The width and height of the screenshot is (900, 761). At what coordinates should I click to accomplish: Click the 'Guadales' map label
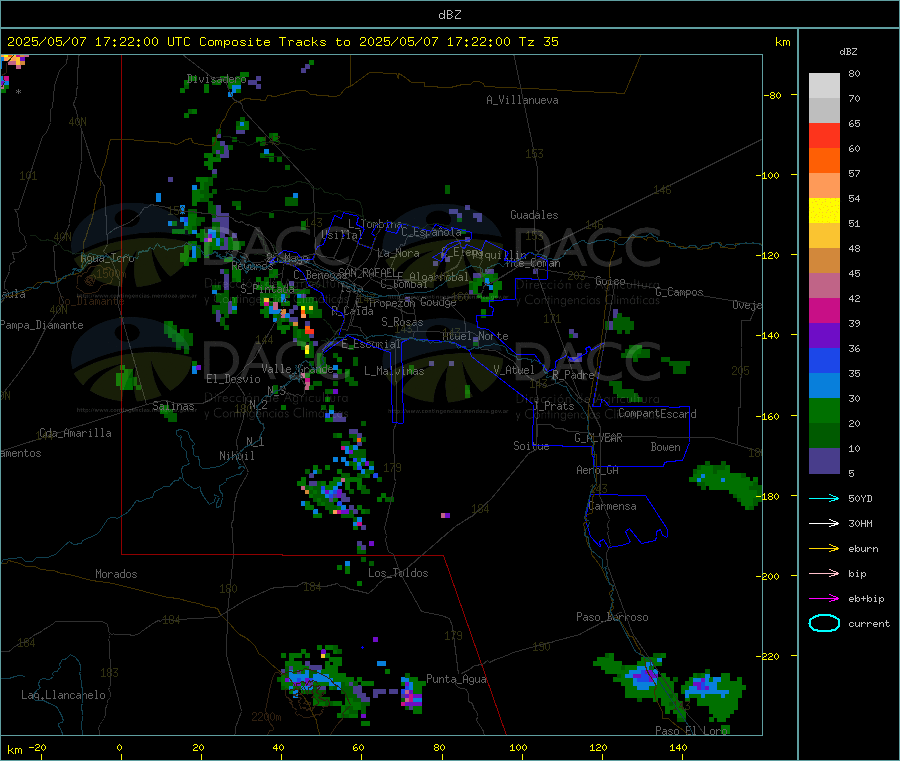pos(534,215)
